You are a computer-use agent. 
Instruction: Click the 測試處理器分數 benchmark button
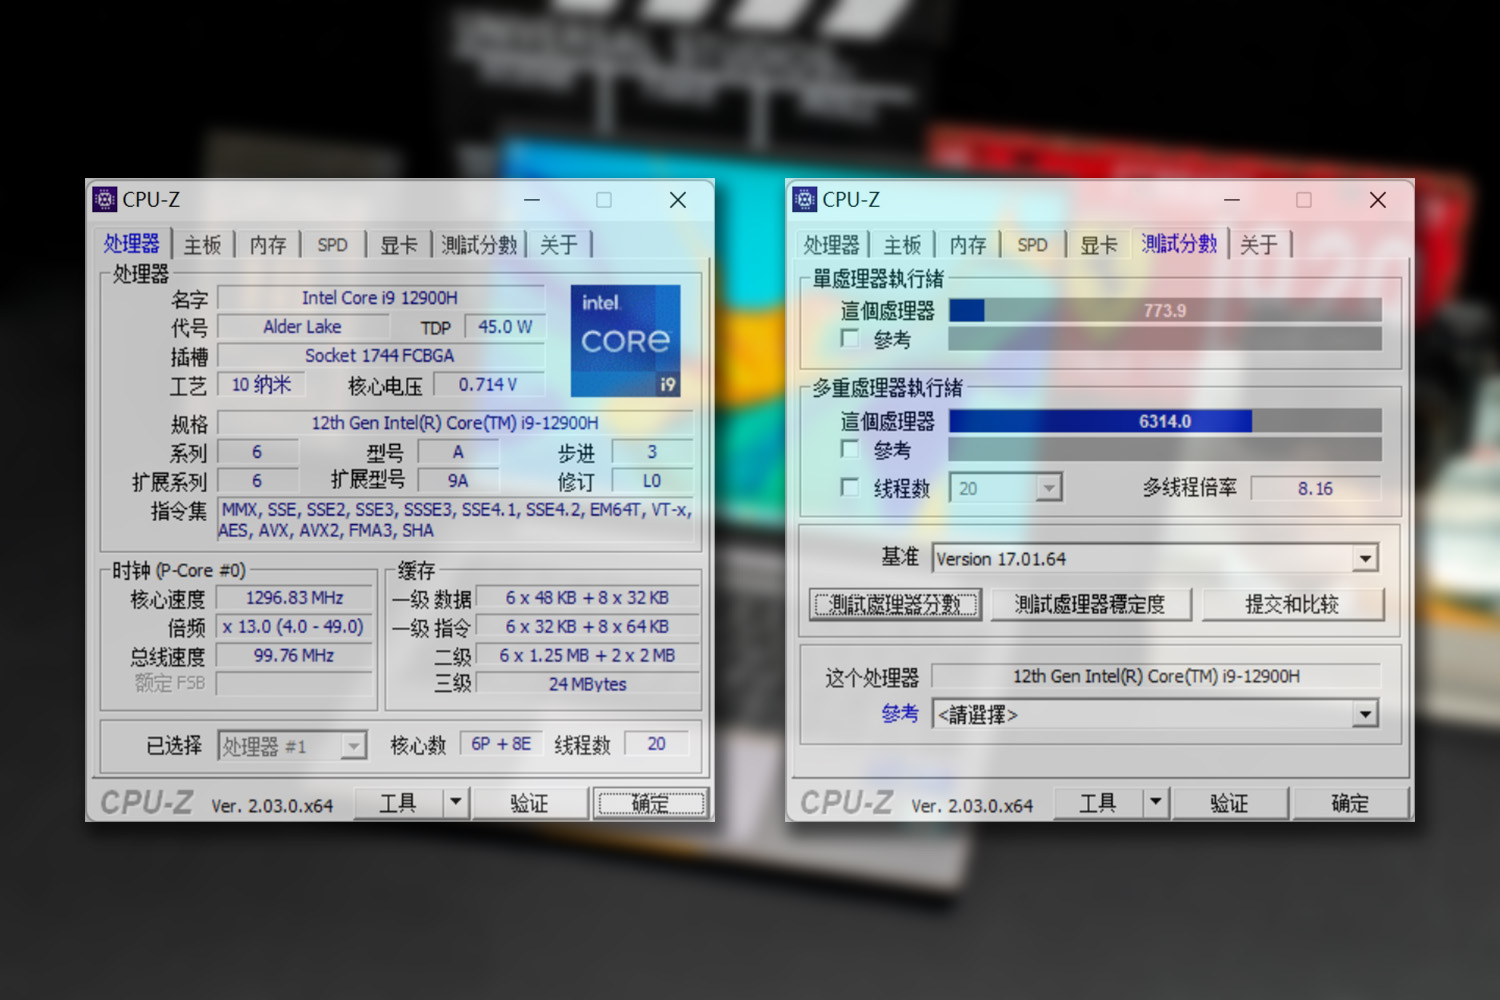894,604
